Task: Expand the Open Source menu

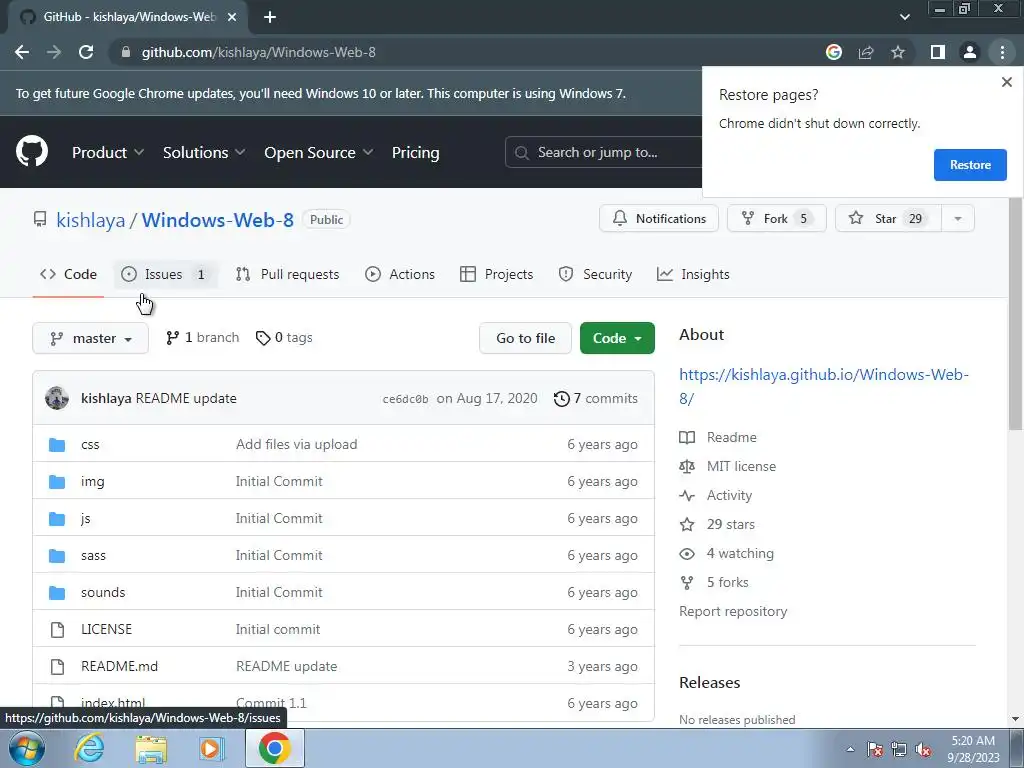Action: click(319, 152)
